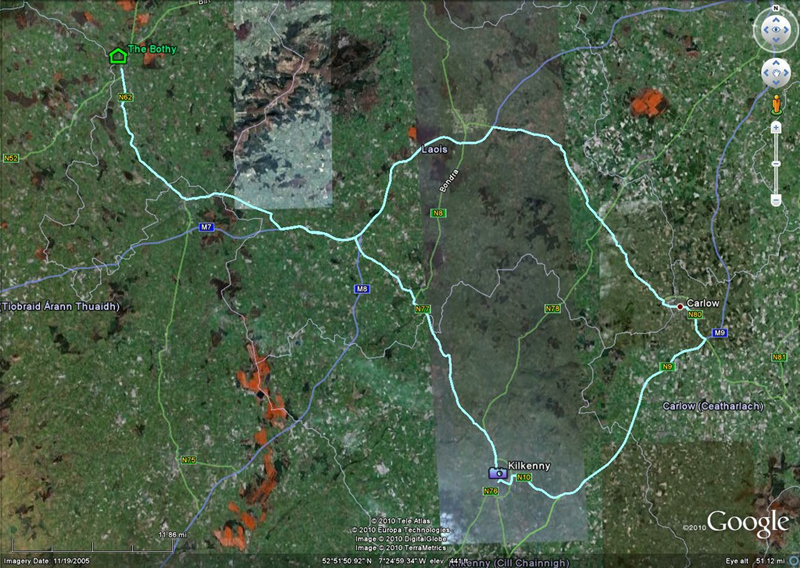Click the N62 road shield
Image resolution: width=800 pixels, height=568 pixels.
125,97
